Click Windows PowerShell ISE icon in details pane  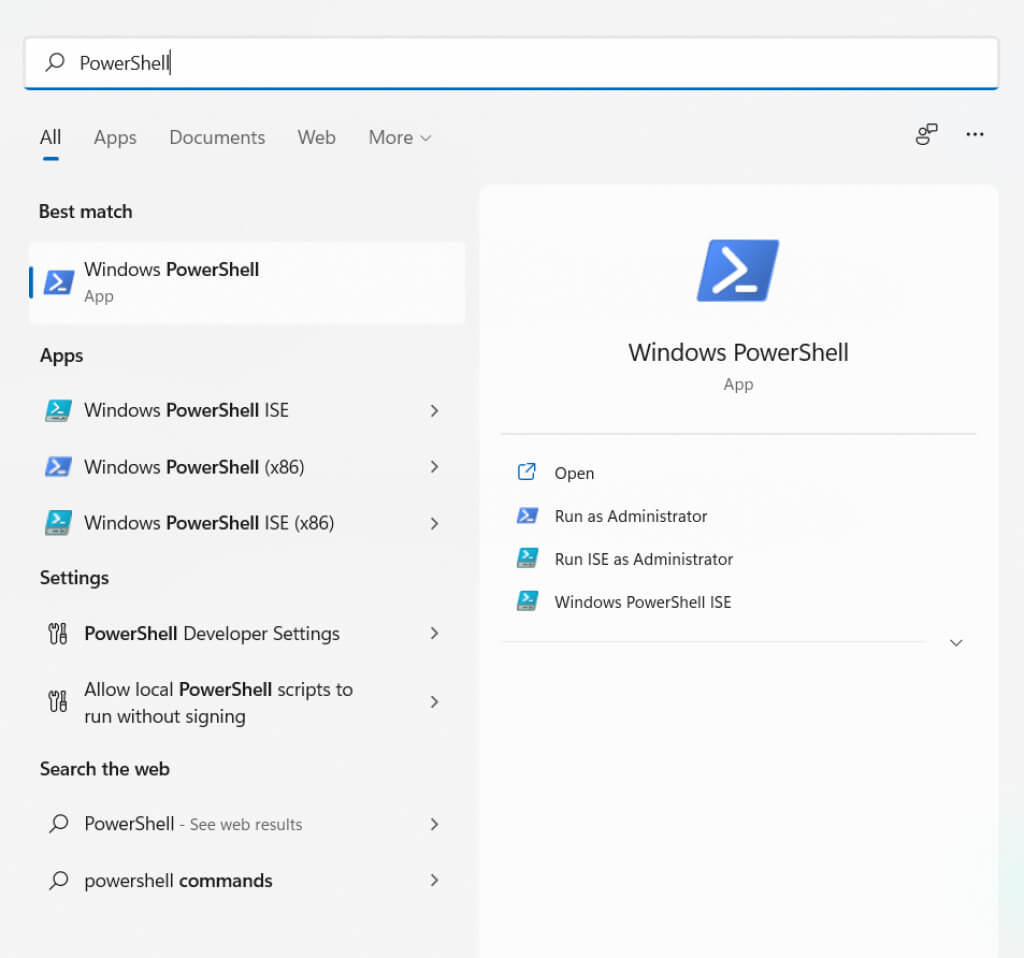(527, 601)
